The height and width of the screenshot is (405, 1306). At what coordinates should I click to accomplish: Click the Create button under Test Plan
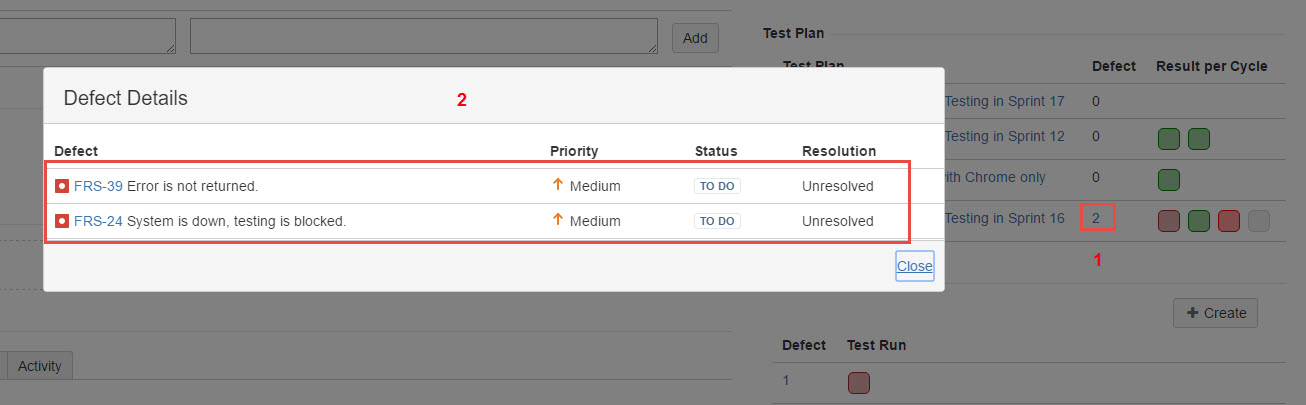click(x=1215, y=313)
